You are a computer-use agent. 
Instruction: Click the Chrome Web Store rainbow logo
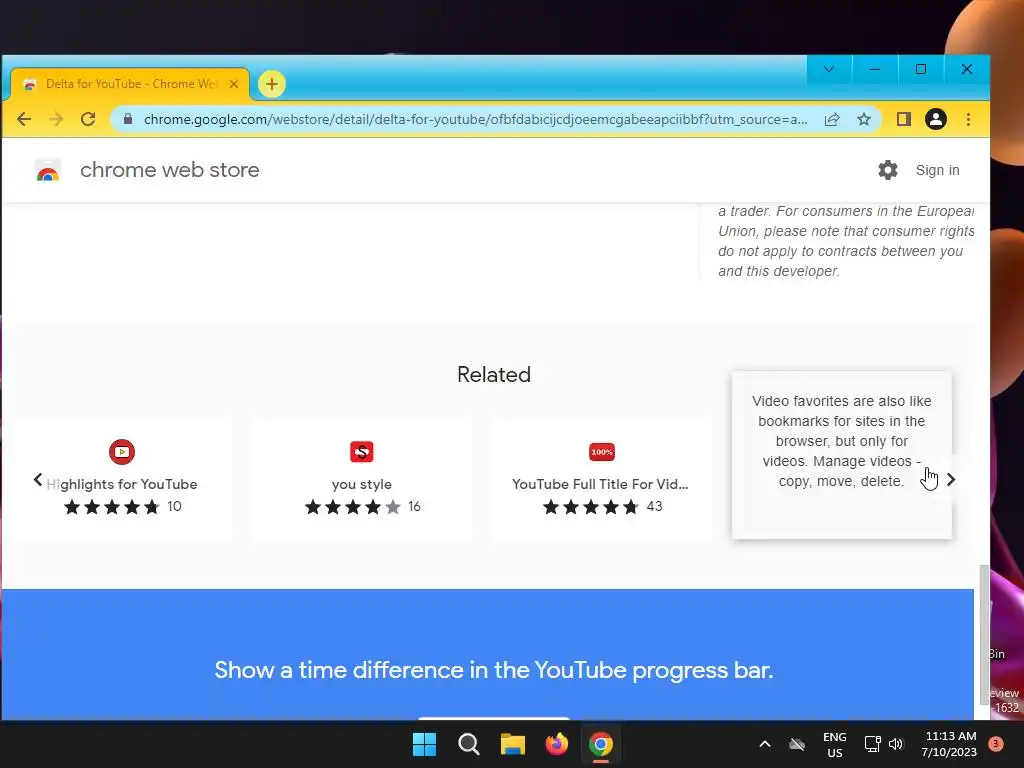point(48,170)
